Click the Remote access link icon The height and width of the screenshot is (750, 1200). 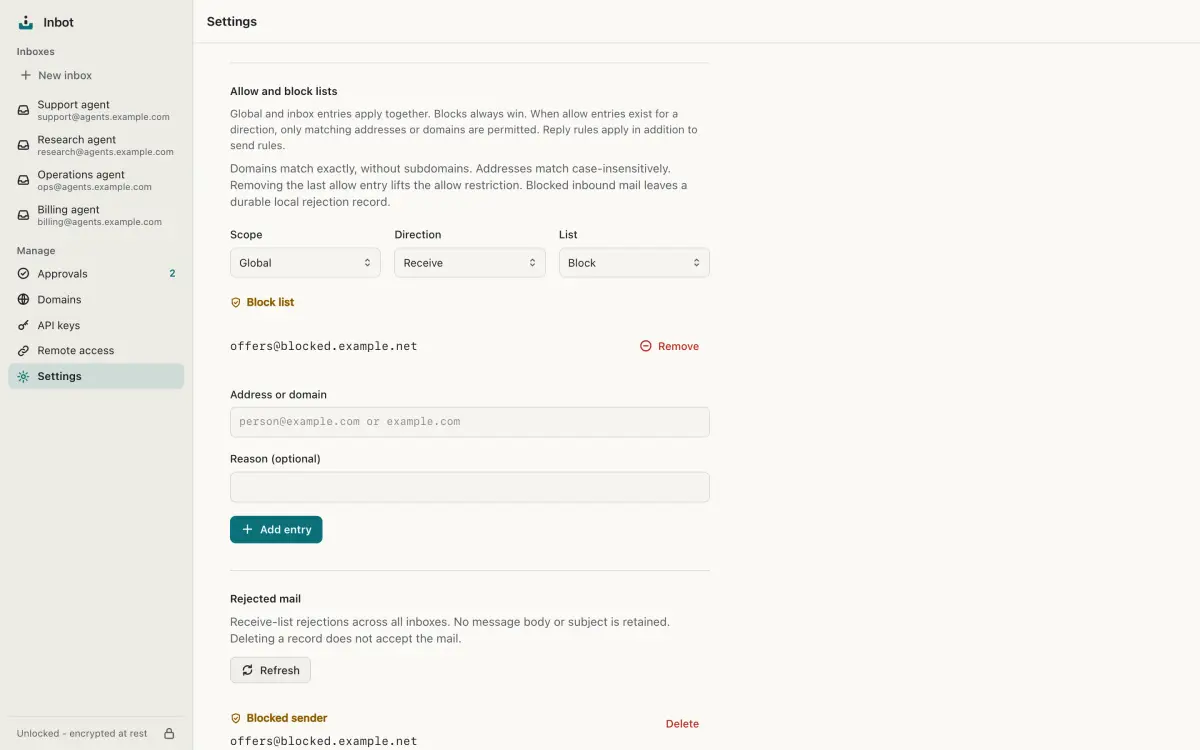[24, 351]
